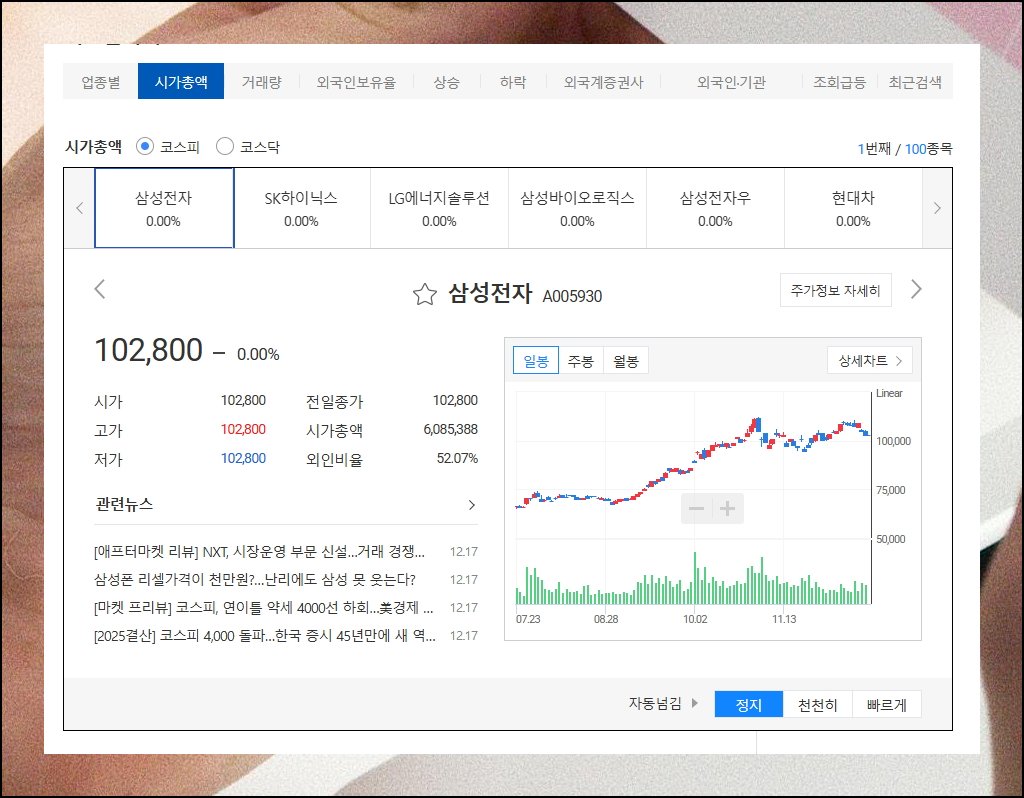Select the 삼성전자 stock card
This screenshot has height=798, width=1024.
pos(164,208)
